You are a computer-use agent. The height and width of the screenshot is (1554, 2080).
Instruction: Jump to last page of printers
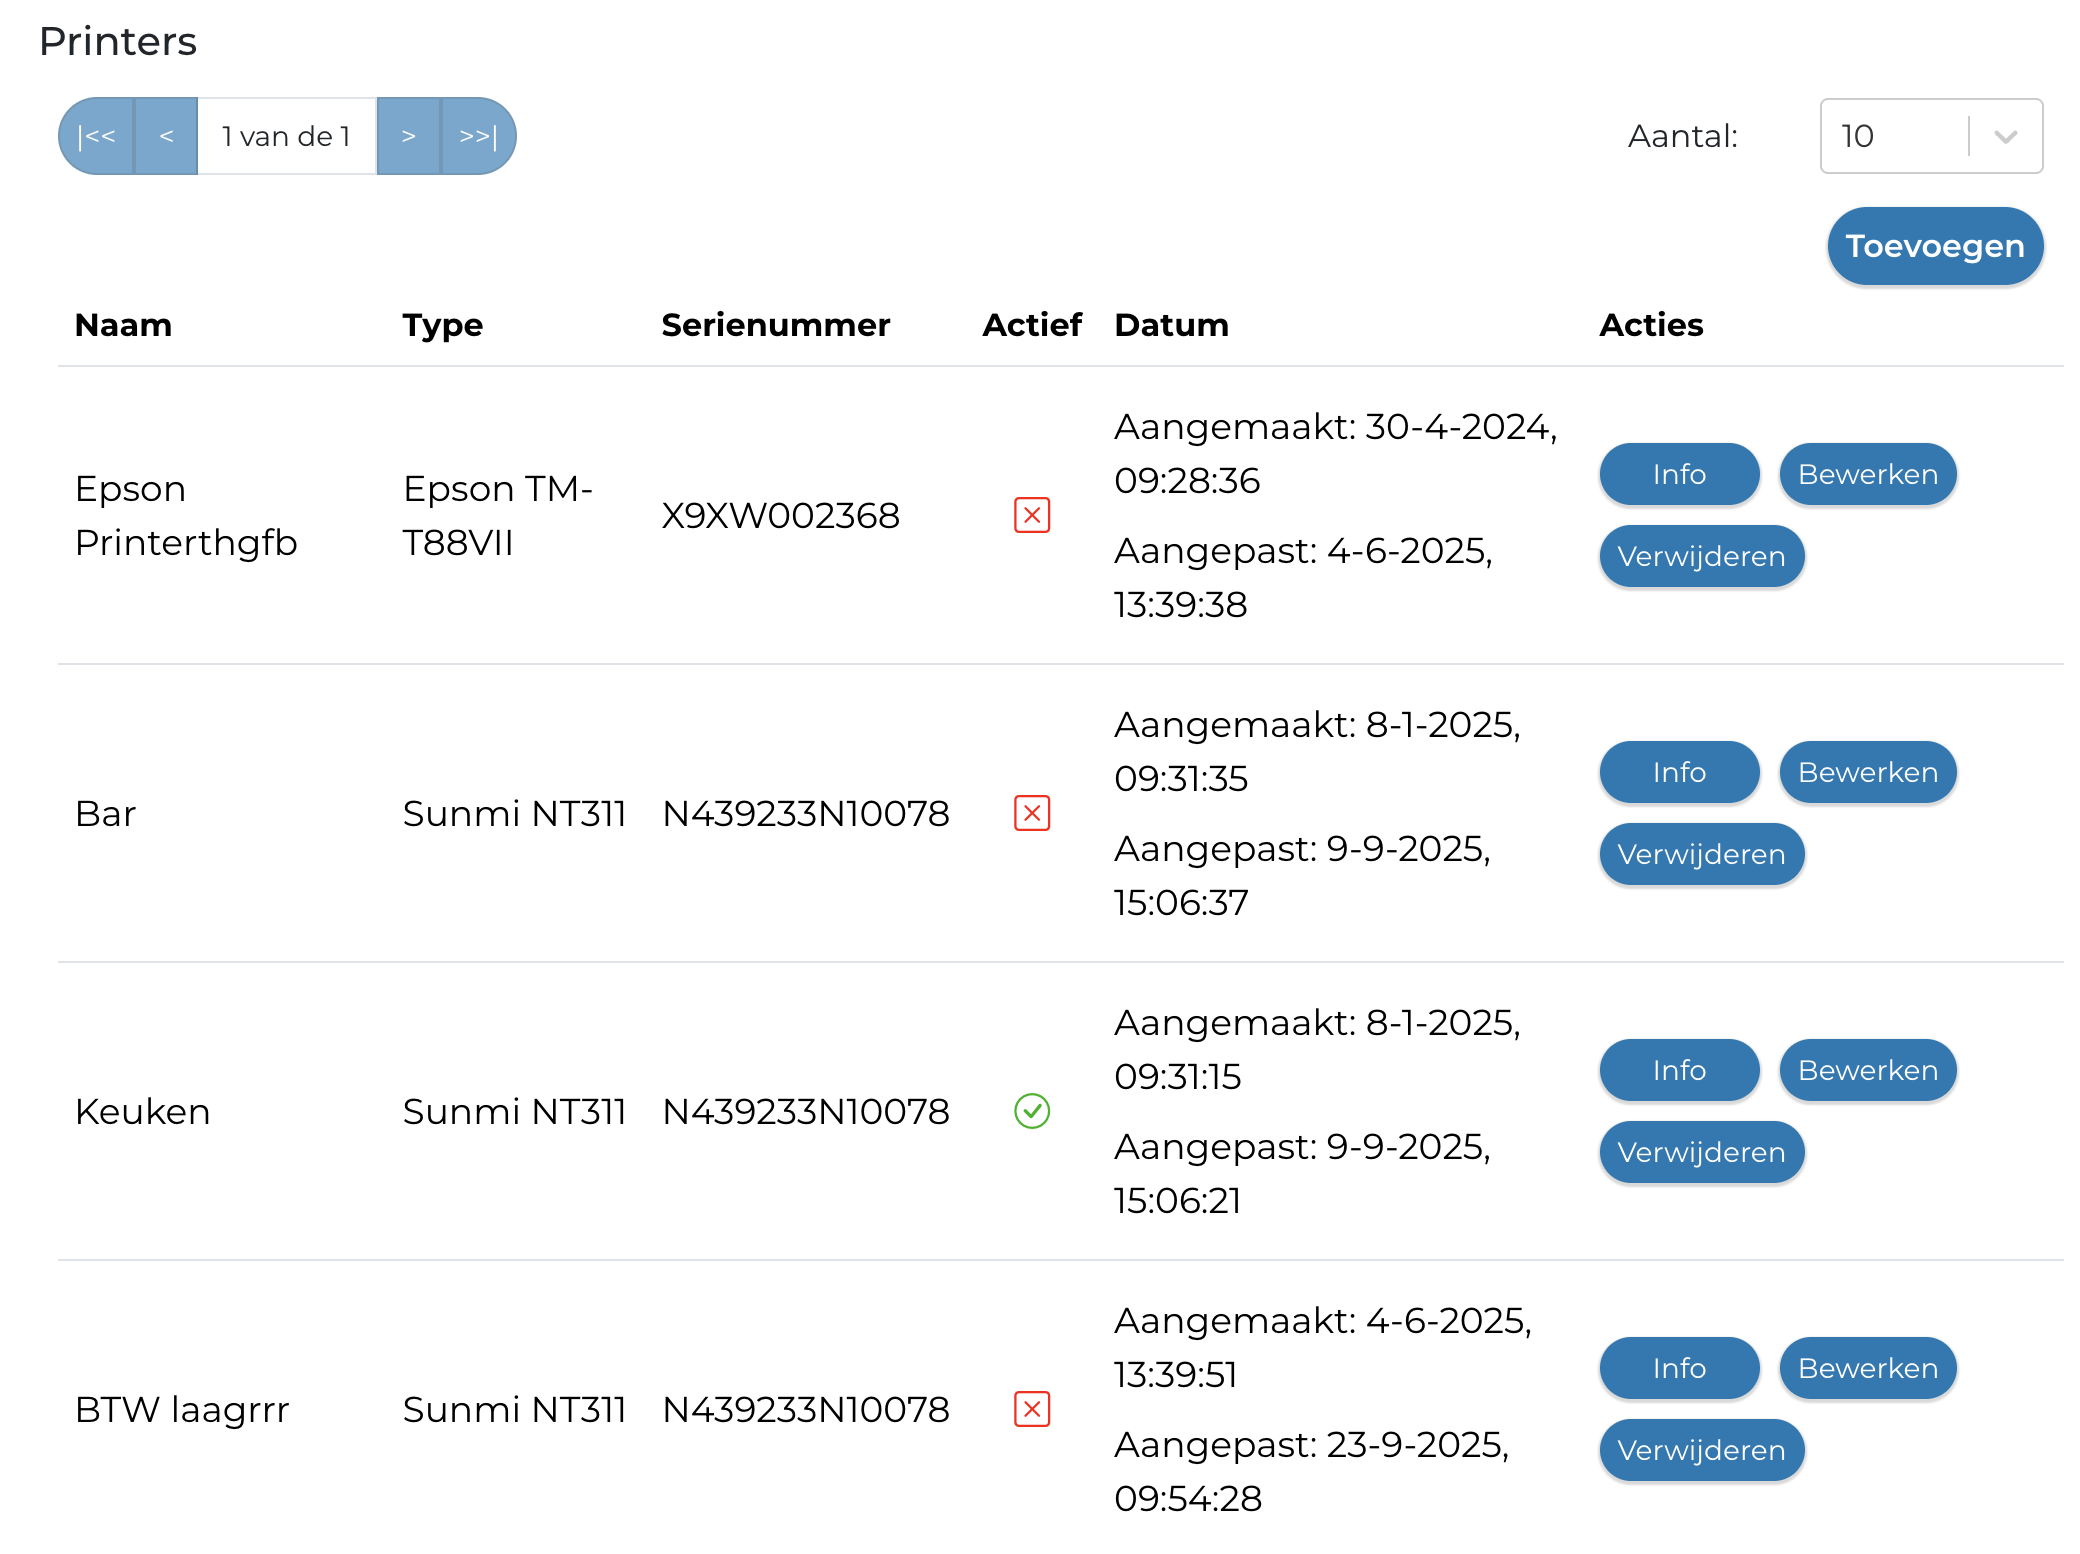pyautogui.click(x=478, y=136)
